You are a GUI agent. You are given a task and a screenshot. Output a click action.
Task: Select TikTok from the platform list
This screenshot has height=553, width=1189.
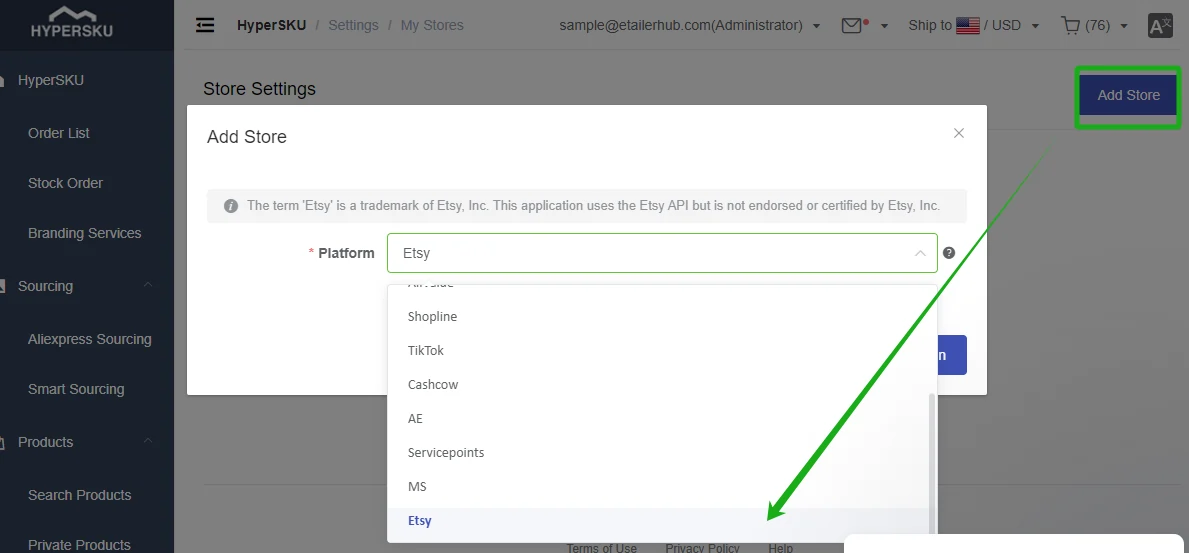tap(658, 350)
